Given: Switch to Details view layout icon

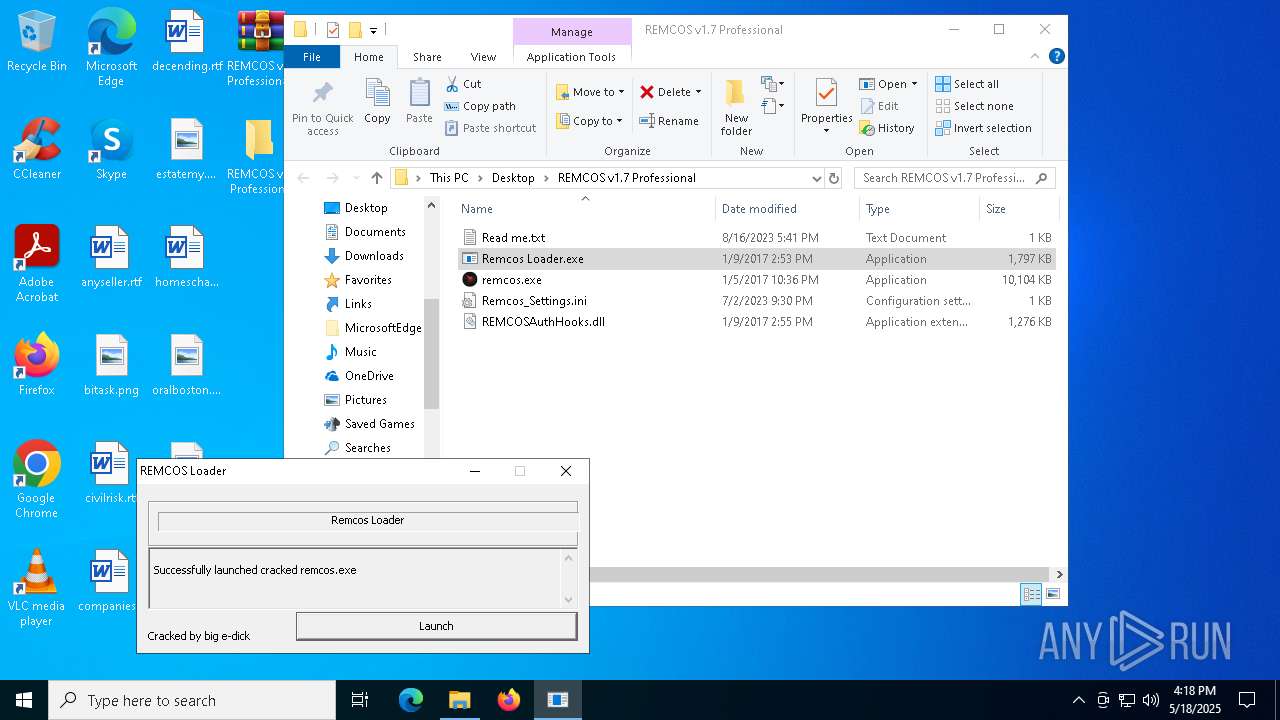Looking at the screenshot, I should click(1030, 594).
